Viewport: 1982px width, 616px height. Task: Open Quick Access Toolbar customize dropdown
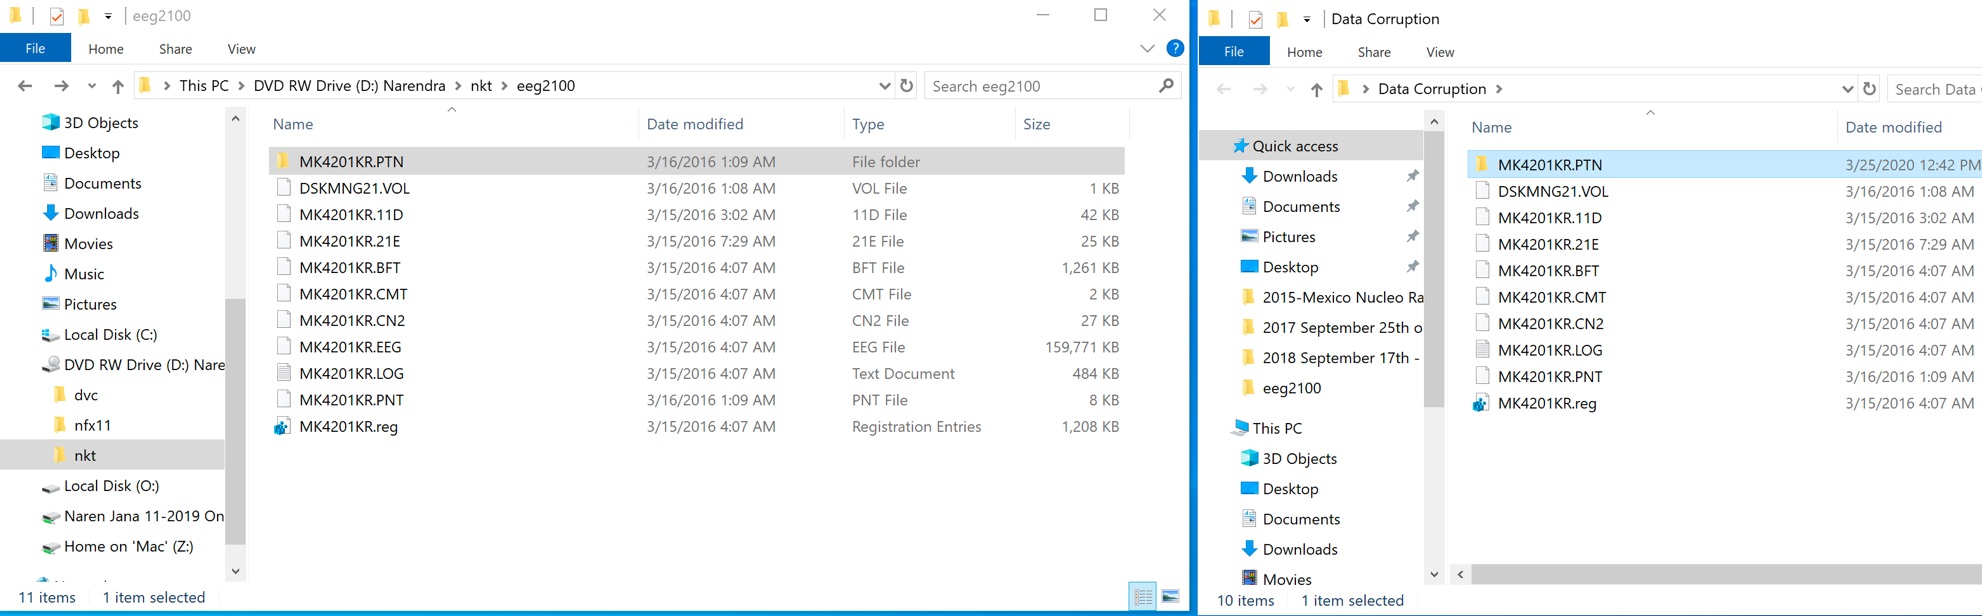(108, 16)
